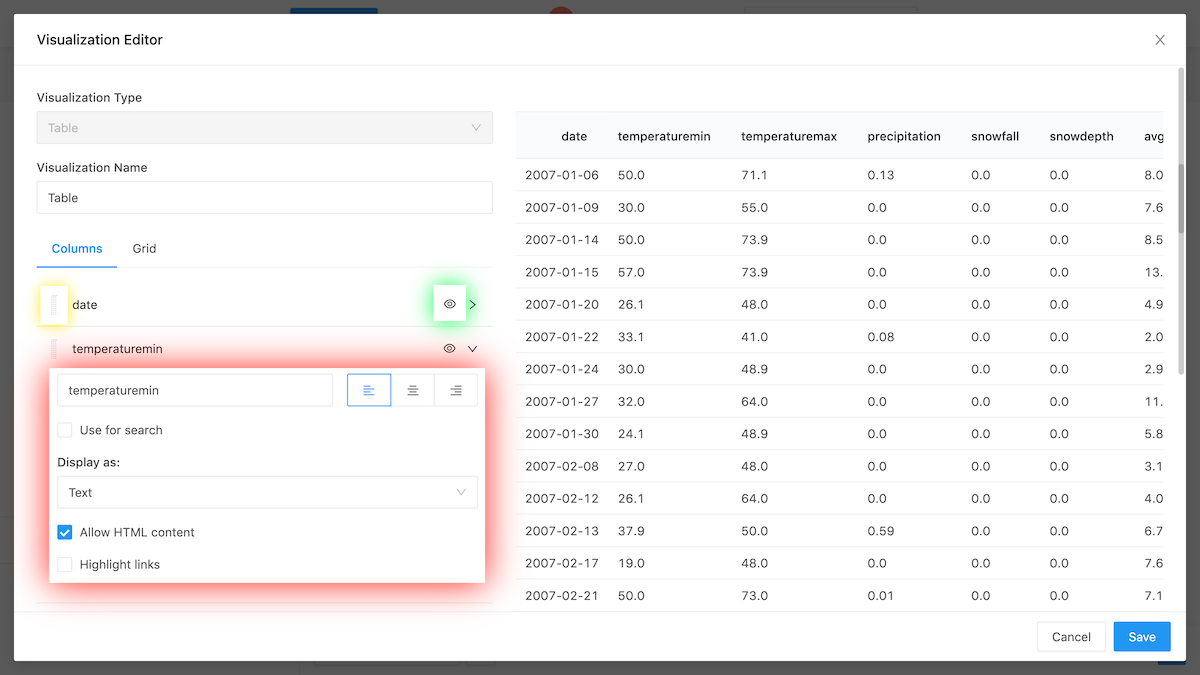This screenshot has height=675, width=1200.
Task: Expand the date column settings
Action: click(x=473, y=304)
